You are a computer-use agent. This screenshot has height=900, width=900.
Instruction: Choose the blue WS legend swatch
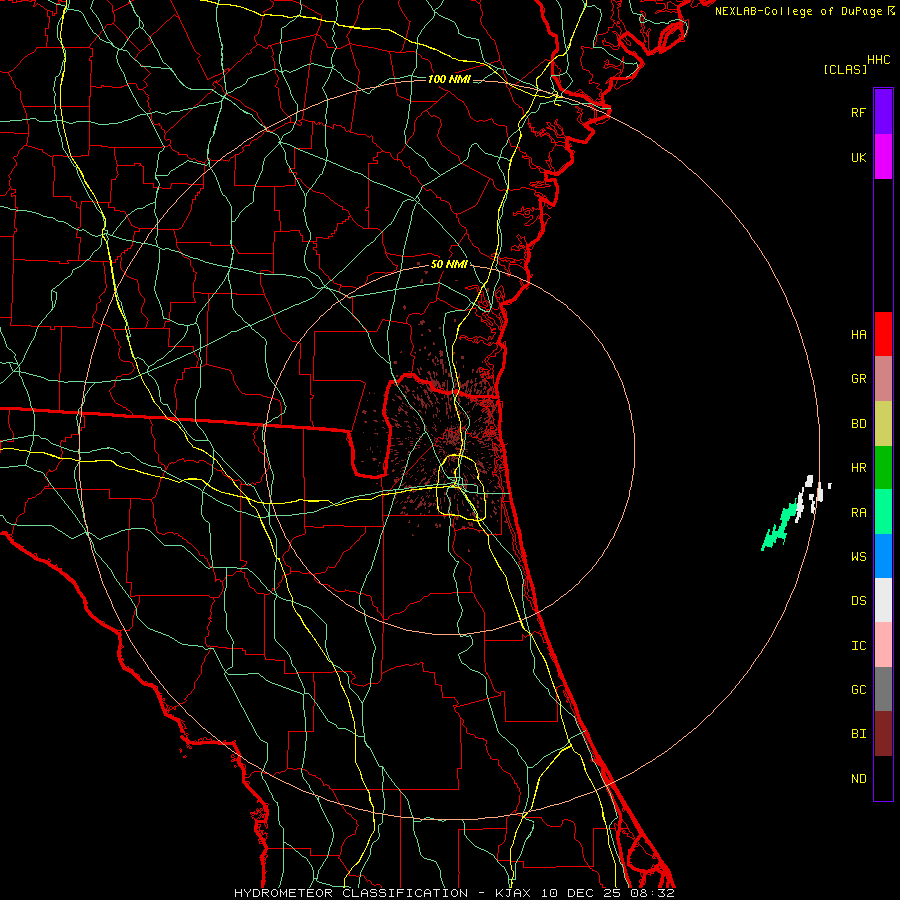click(883, 556)
